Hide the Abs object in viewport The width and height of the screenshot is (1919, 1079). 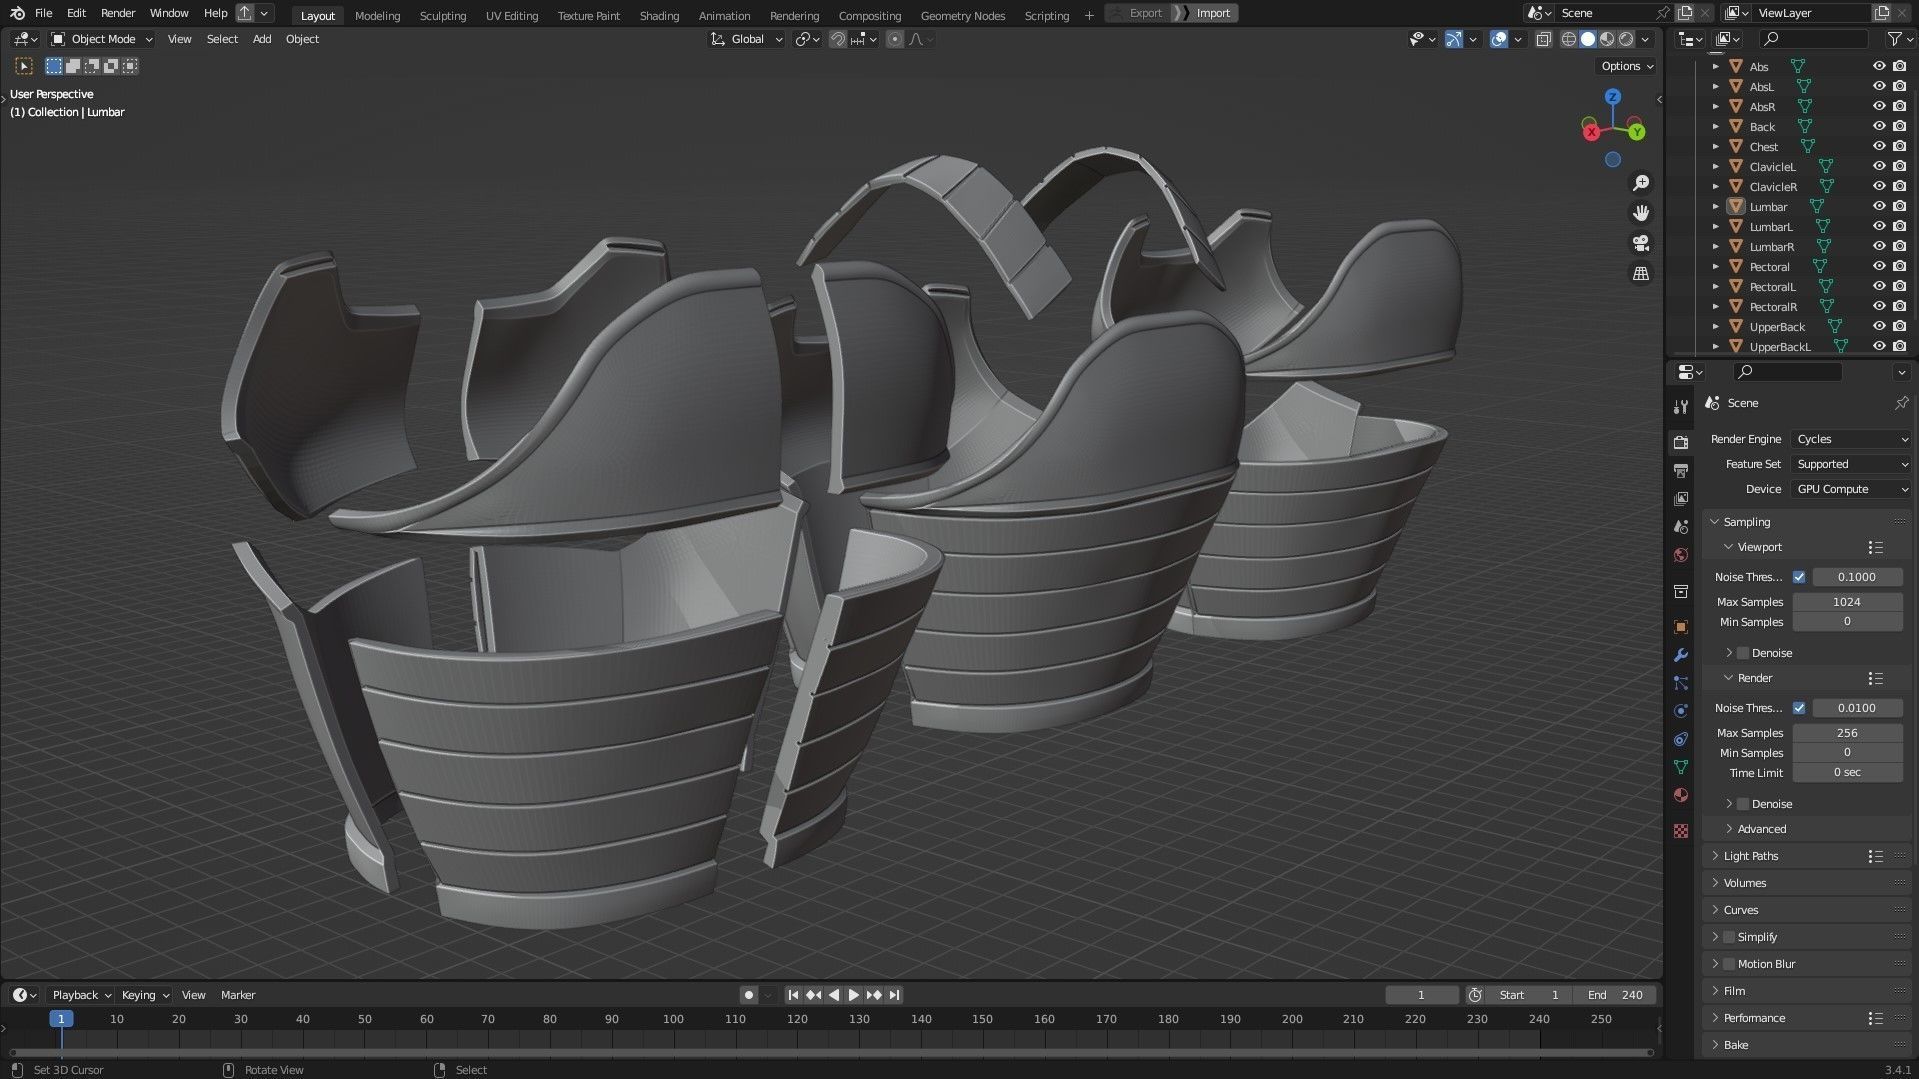tap(1879, 66)
